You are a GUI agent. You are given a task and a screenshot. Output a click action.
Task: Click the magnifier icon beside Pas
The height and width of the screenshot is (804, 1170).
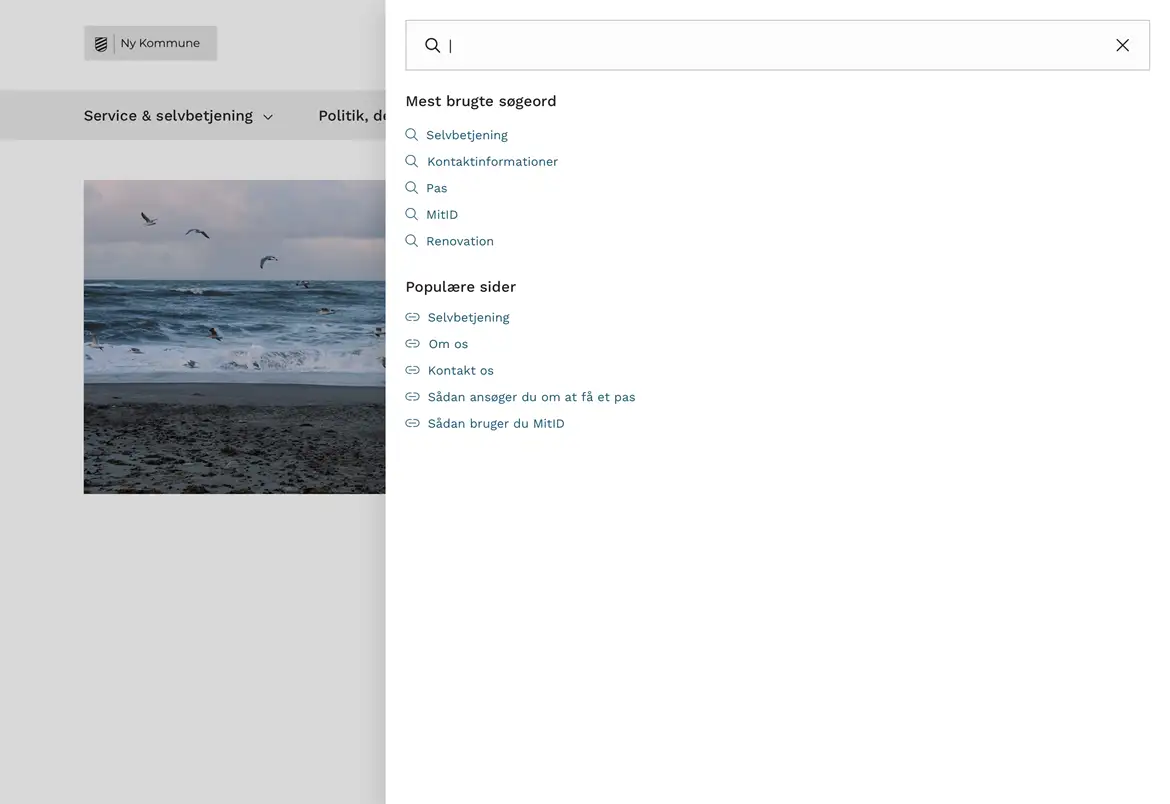click(412, 188)
